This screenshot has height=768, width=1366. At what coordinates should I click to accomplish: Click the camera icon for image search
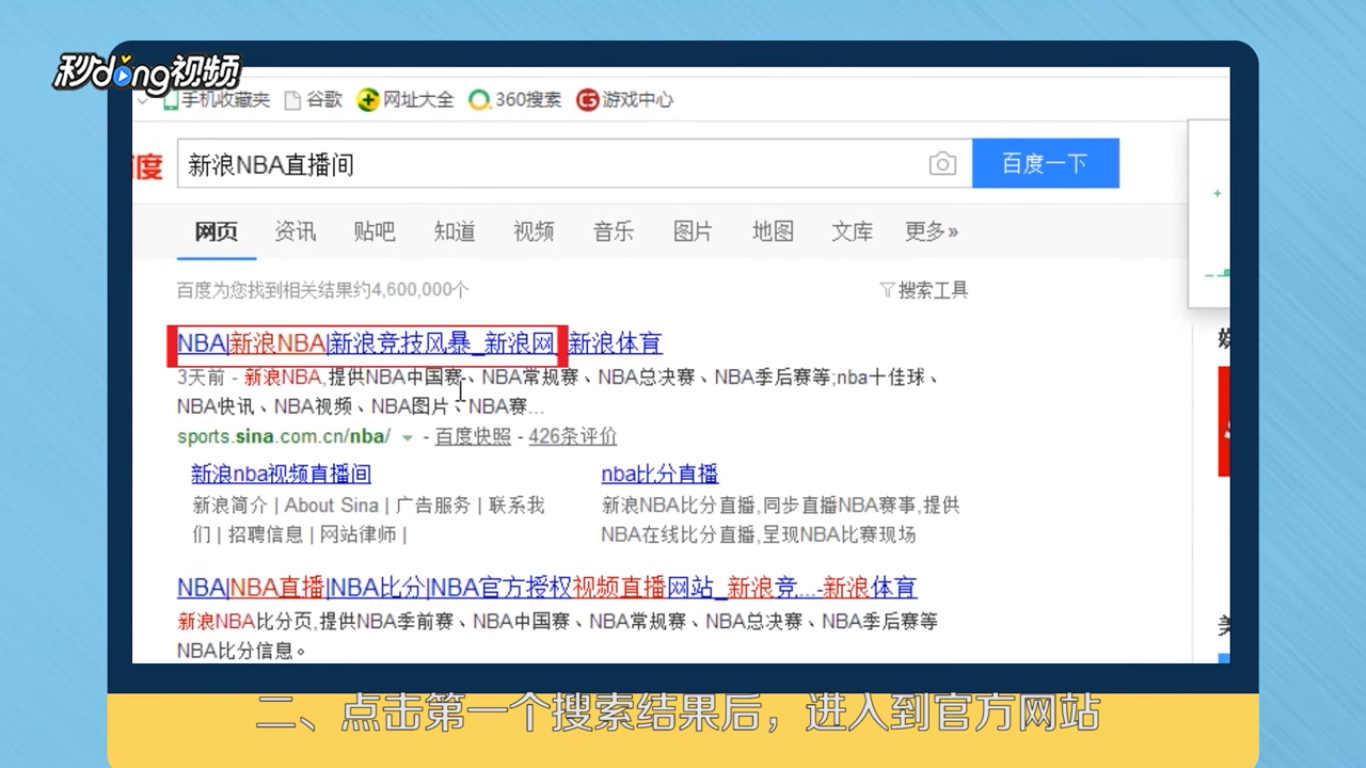point(941,163)
